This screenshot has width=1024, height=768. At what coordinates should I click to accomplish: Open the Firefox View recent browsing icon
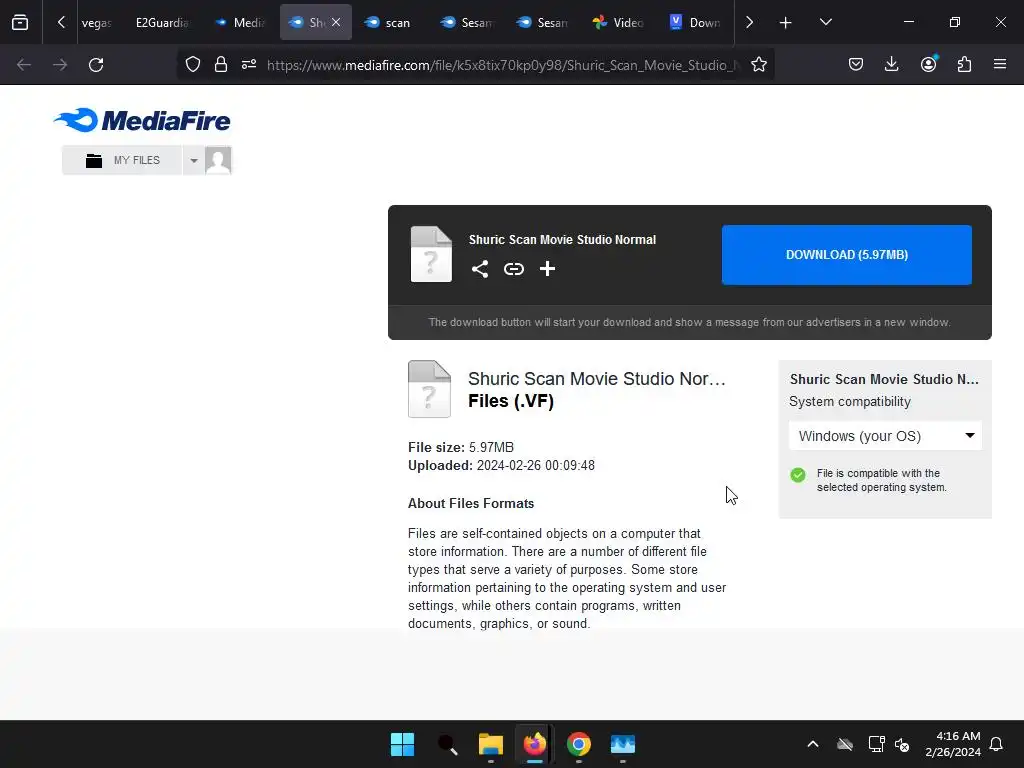click(x=20, y=22)
